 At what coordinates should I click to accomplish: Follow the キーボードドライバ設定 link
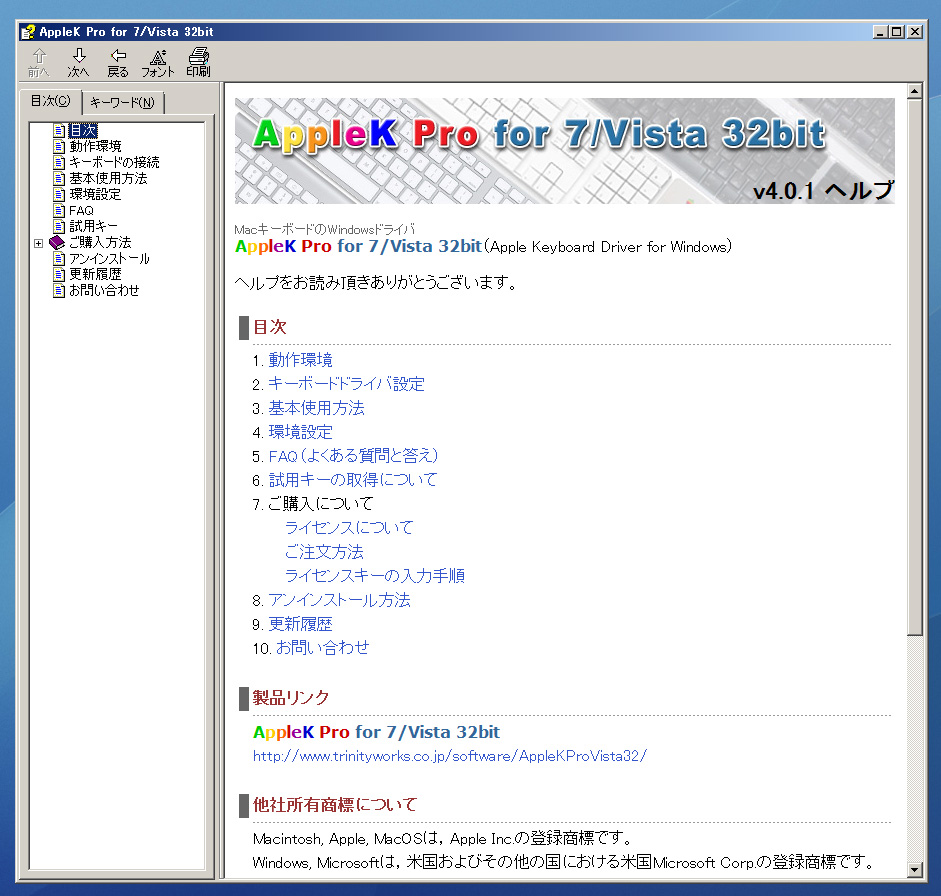tap(346, 384)
